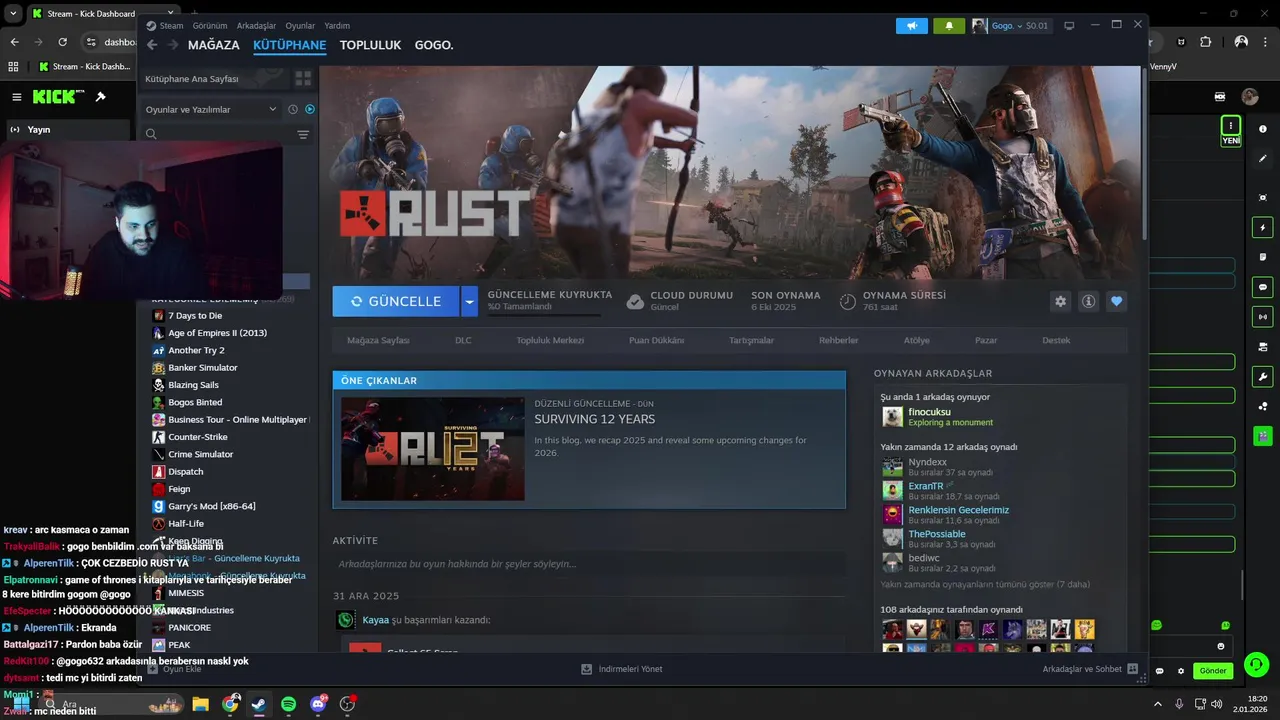Select Counter-Strike in game list

click(x=197, y=437)
